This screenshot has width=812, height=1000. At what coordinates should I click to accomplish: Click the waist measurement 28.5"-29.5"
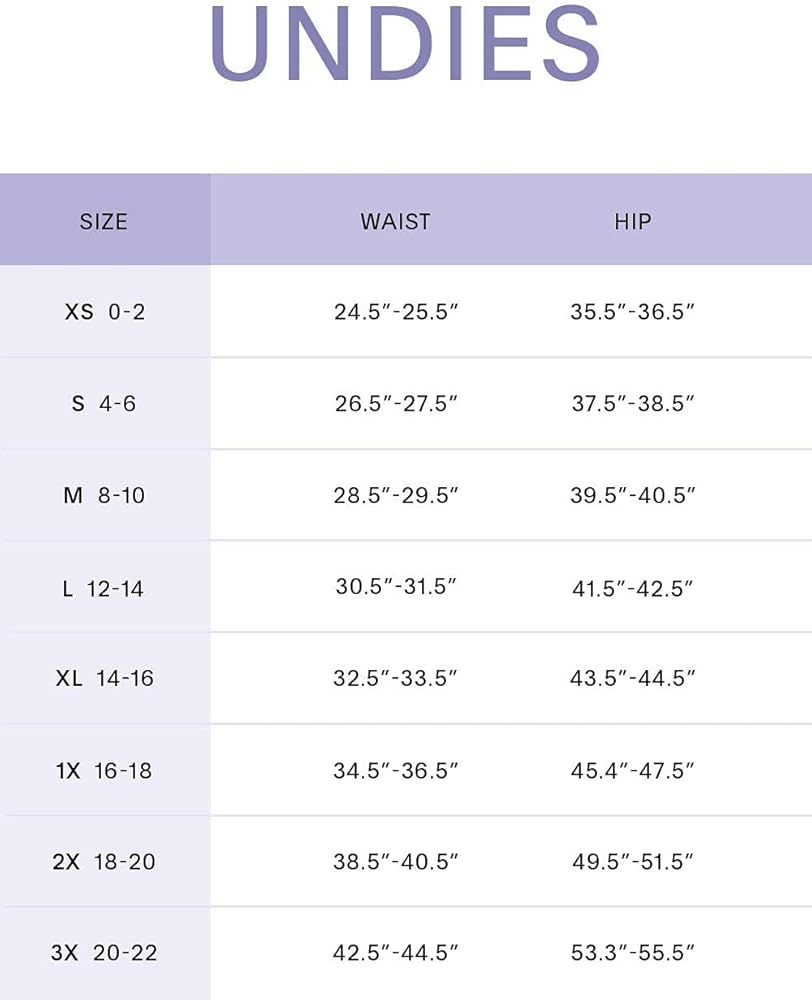(396, 495)
